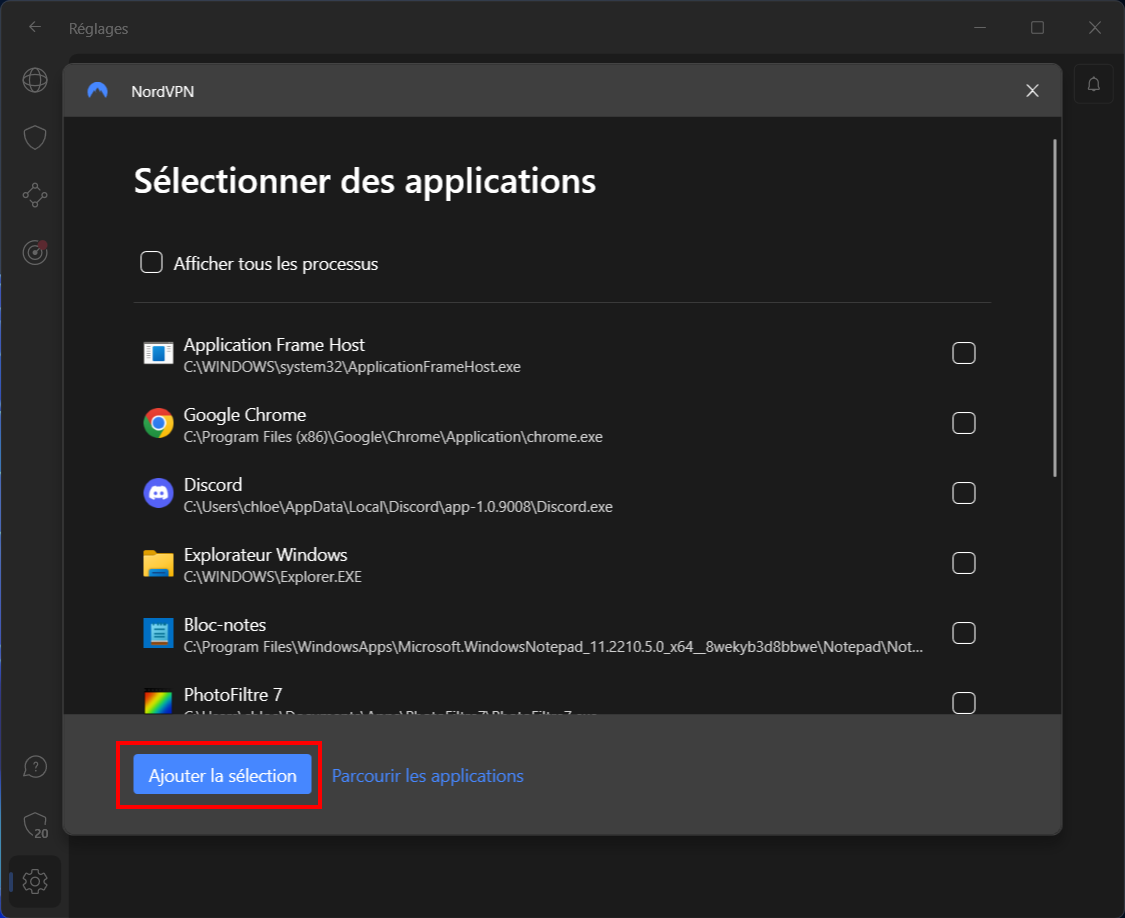Click the WindowsNotepad file path text
The height and width of the screenshot is (918, 1125).
click(553, 647)
